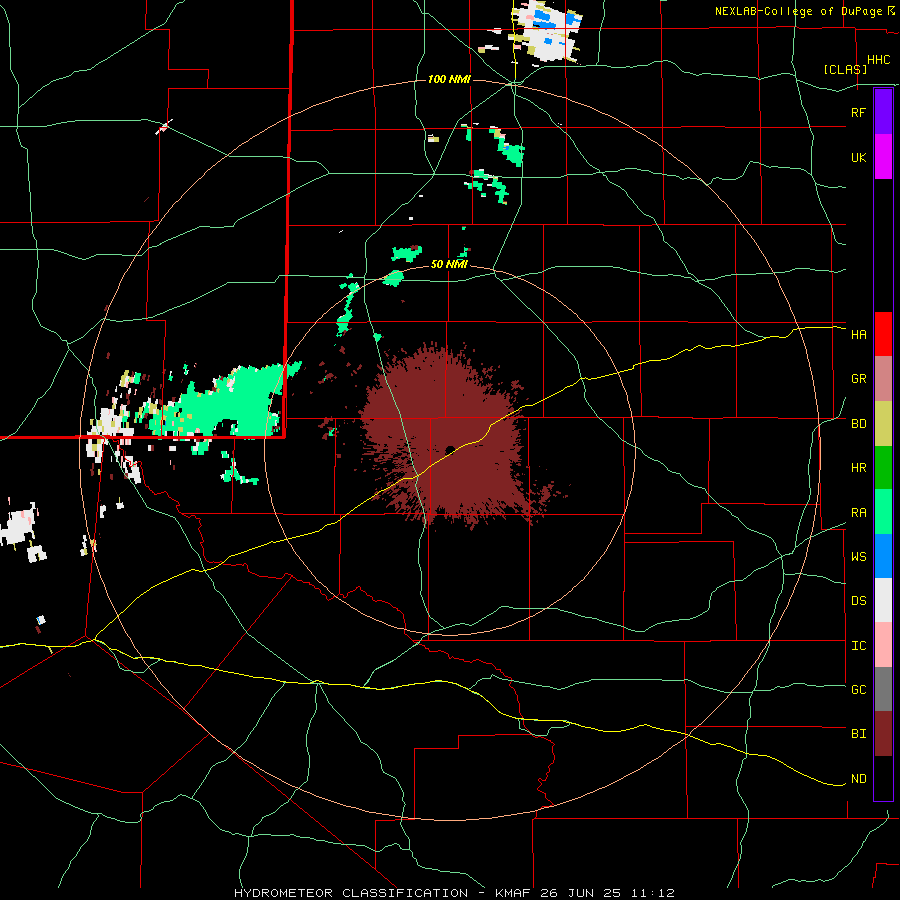
Task: Click the HA legend label
Action: click(x=858, y=335)
